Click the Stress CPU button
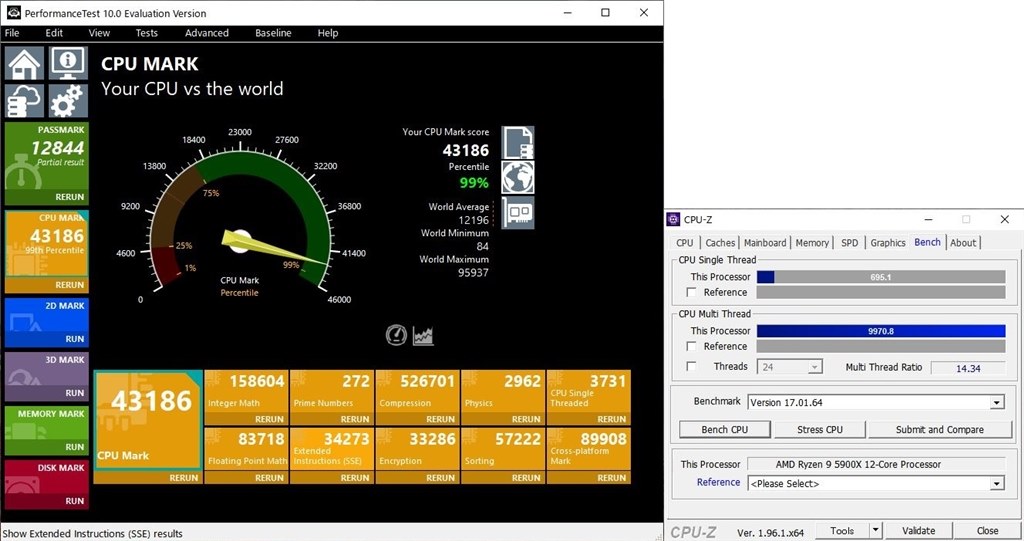 [x=820, y=429]
